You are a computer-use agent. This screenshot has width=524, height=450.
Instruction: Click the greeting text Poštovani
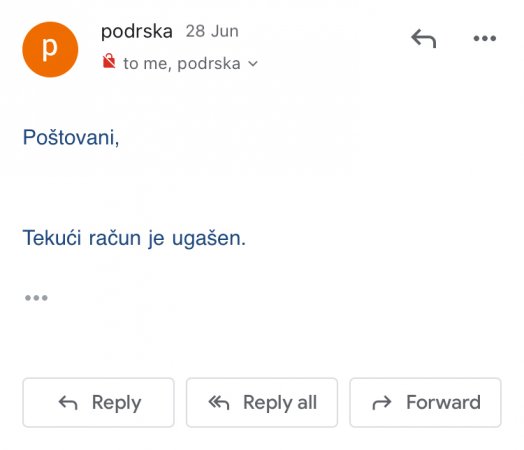pos(71,137)
